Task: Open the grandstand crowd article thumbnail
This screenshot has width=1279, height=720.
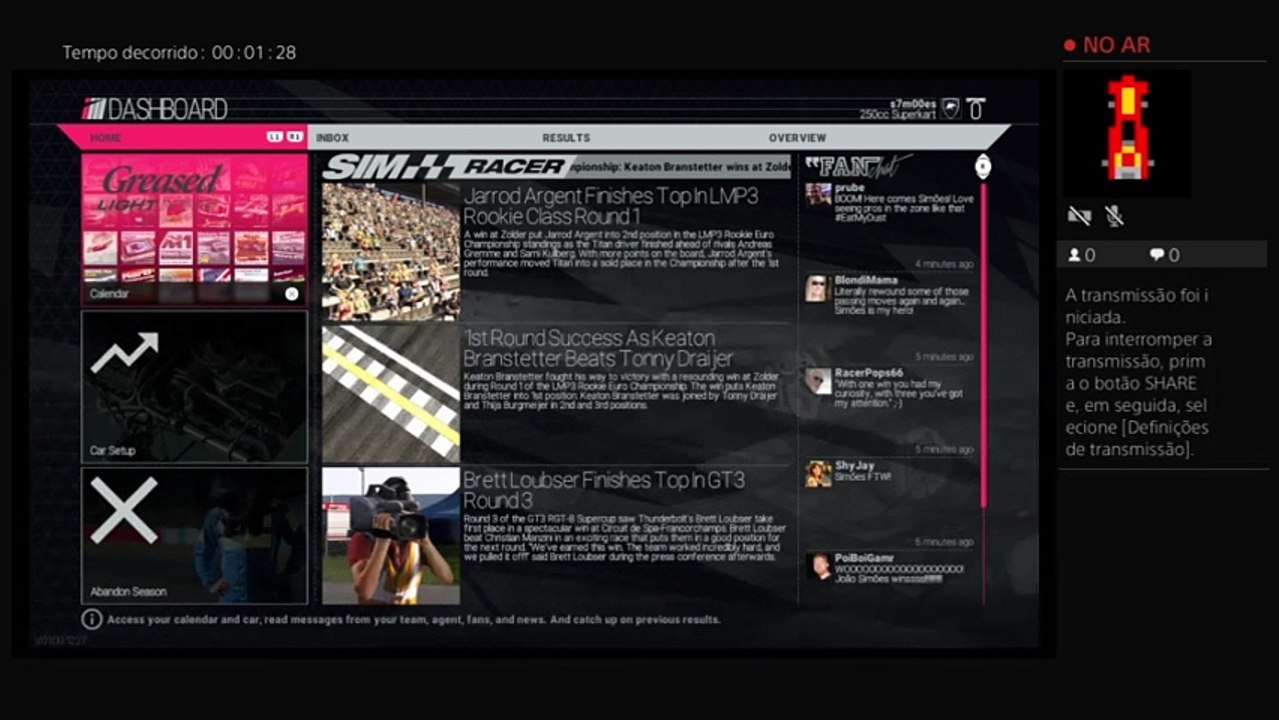Action: 391,251
